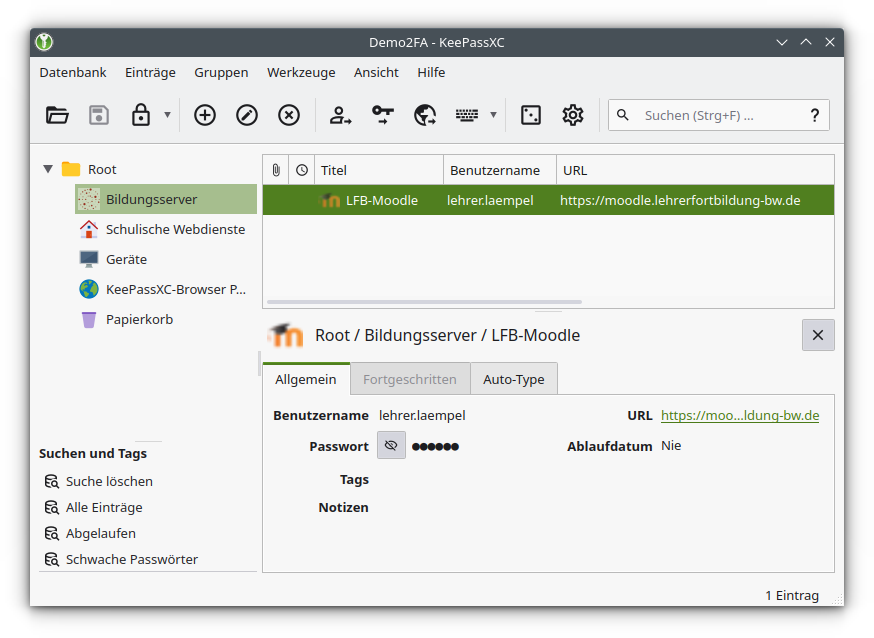The width and height of the screenshot is (874, 638).
Task: Show all entries via Alle Einträge
Action: [106, 507]
